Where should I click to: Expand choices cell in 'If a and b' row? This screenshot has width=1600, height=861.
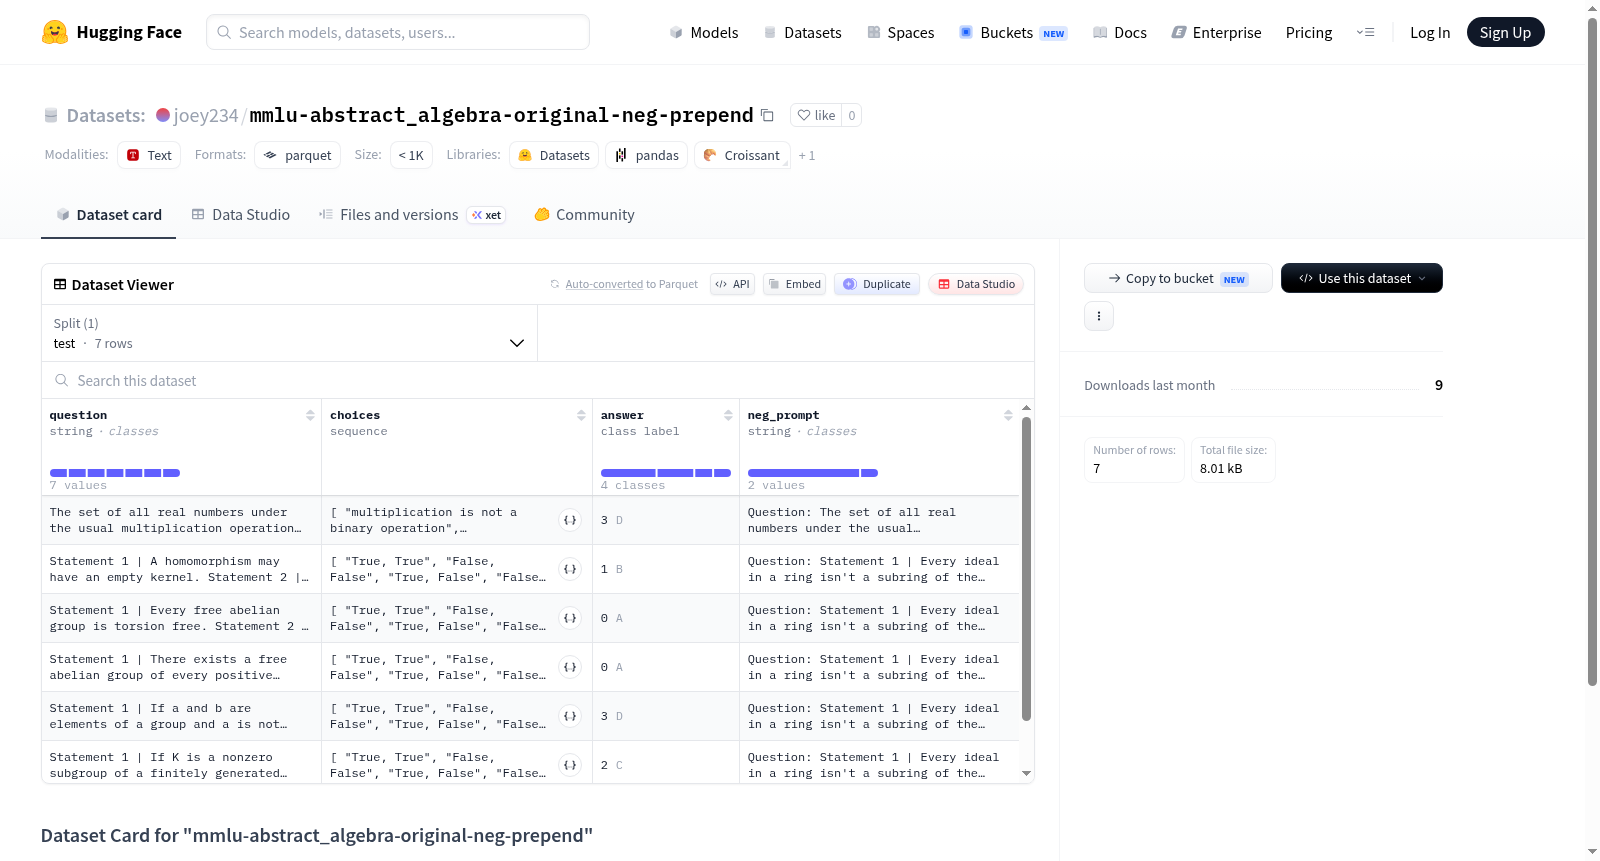pyautogui.click(x=570, y=716)
